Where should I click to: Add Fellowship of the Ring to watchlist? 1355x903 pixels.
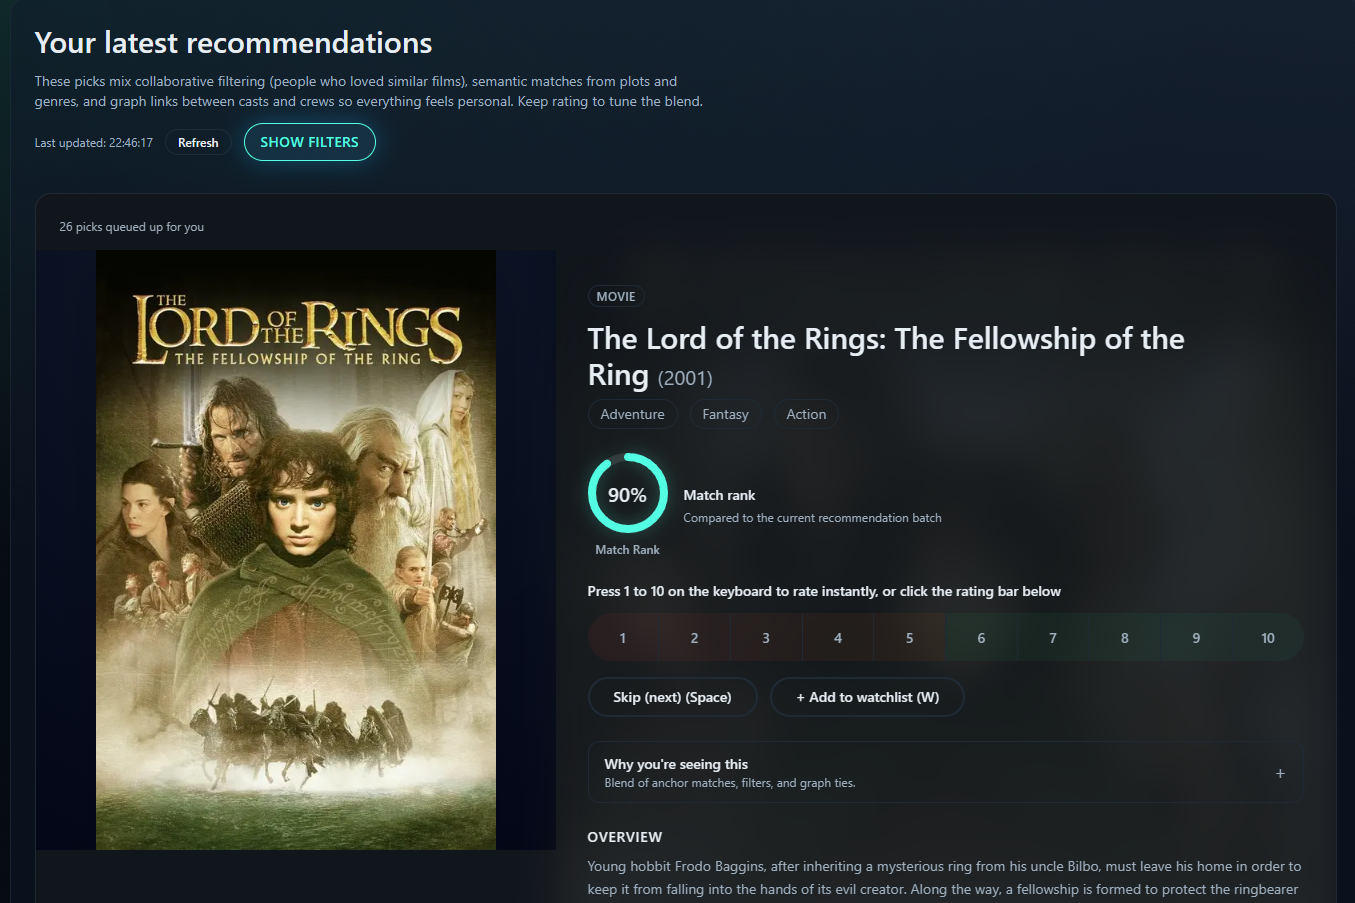coord(866,697)
